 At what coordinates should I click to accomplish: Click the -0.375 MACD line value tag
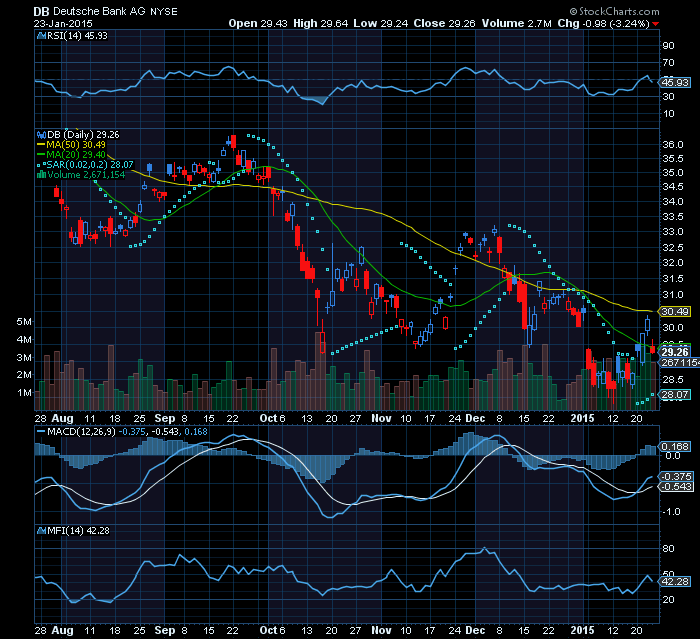(x=676, y=476)
